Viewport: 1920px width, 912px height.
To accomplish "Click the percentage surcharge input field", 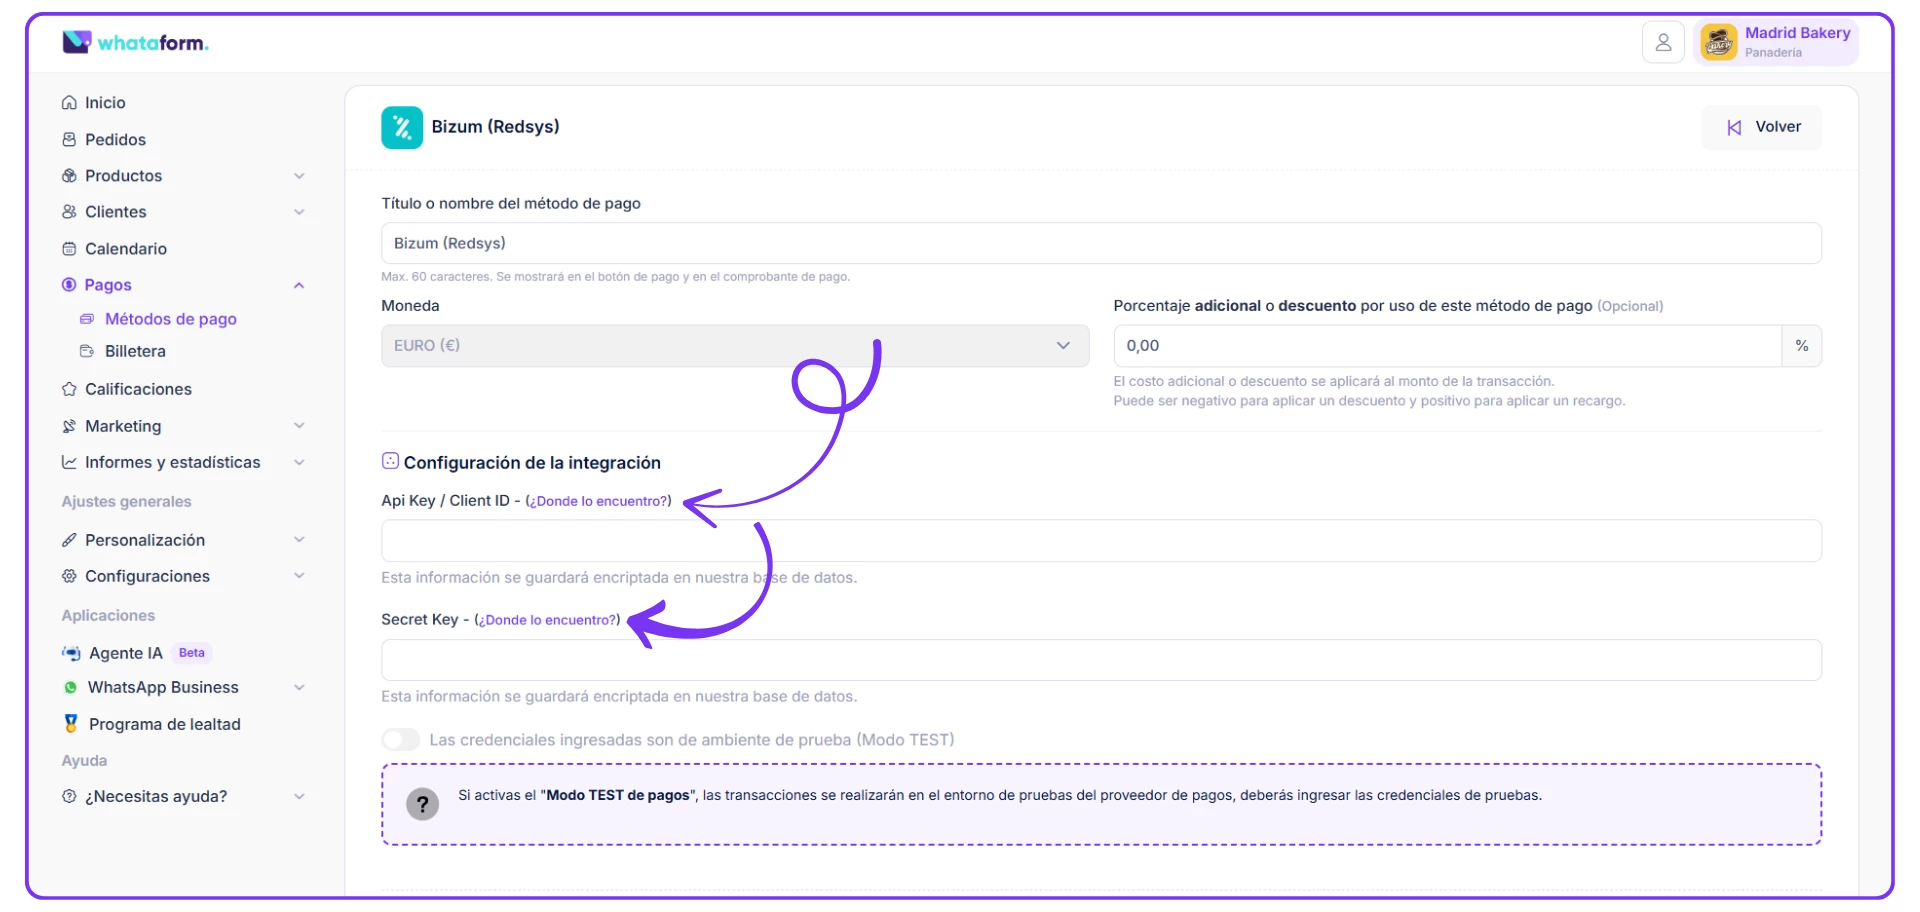I will pyautogui.click(x=1446, y=346).
